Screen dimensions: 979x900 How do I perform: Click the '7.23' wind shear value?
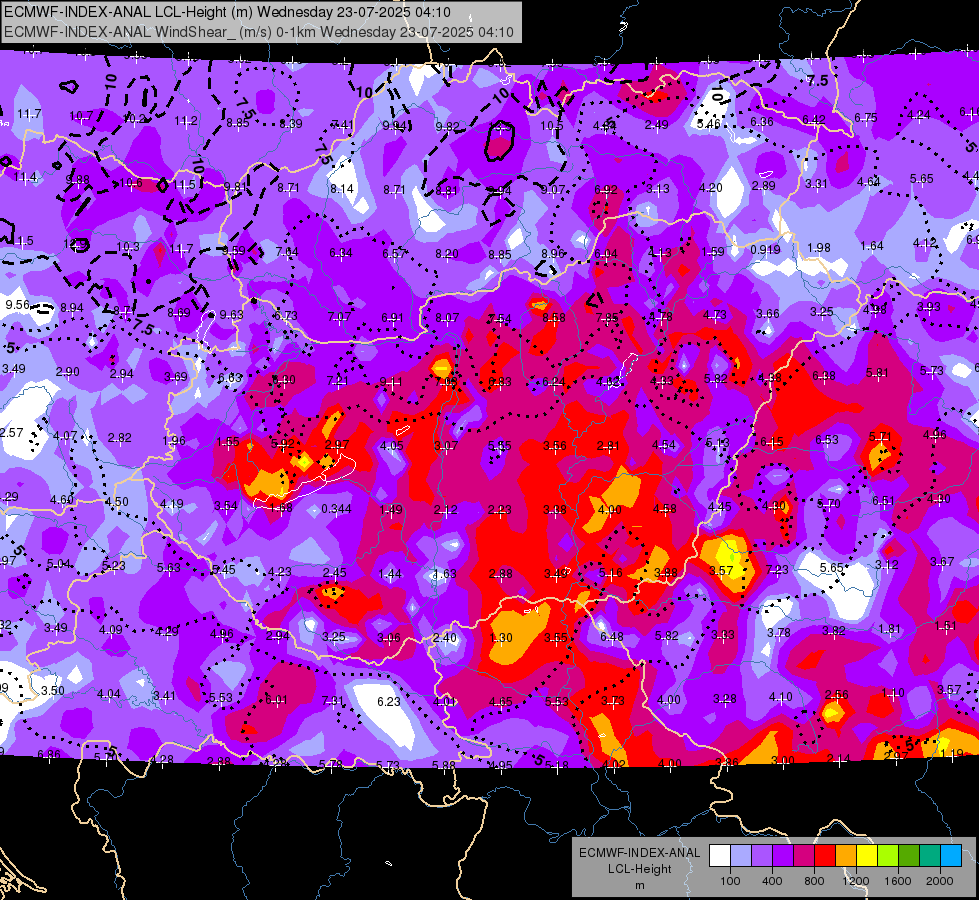(777, 570)
